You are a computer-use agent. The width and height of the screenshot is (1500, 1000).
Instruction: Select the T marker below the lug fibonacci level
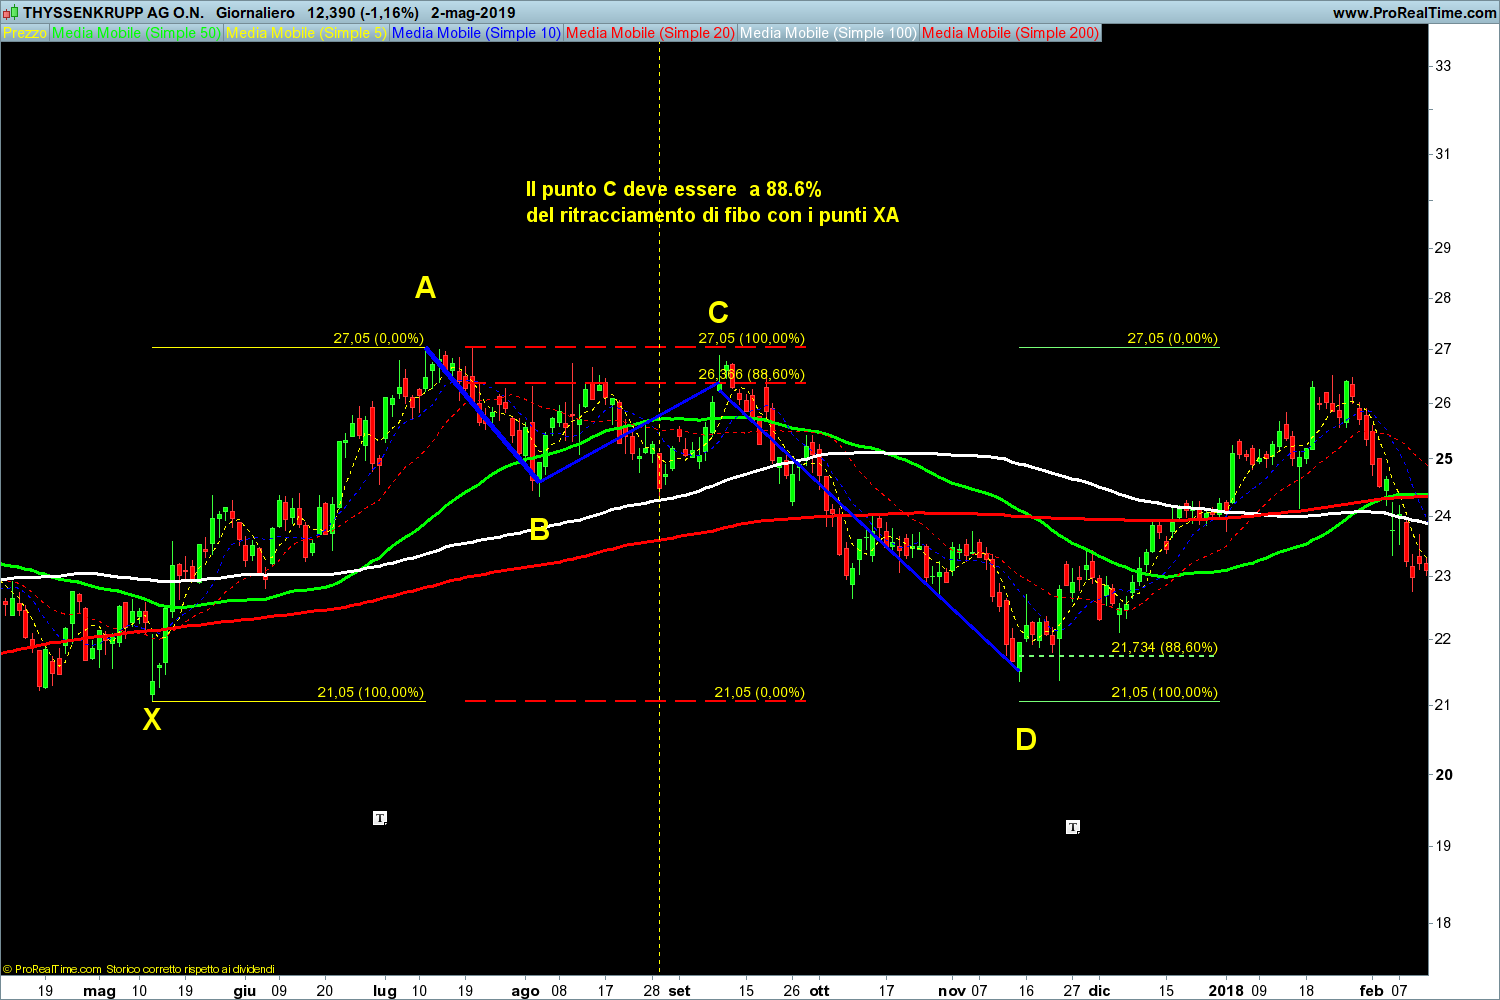[380, 818]
